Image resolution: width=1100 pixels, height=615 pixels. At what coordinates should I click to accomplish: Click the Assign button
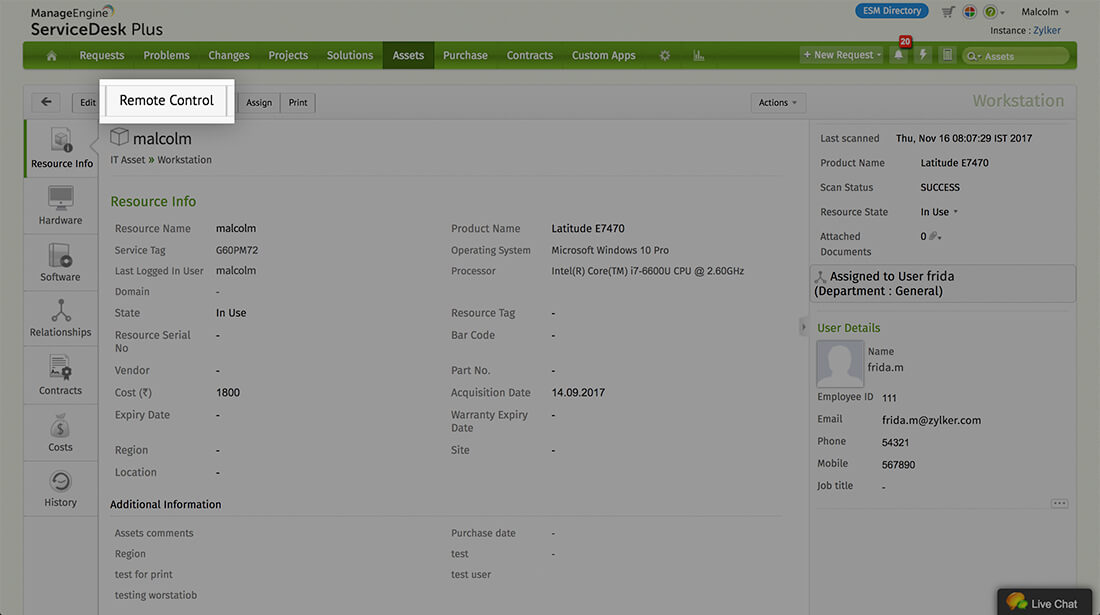pos(259,102)
